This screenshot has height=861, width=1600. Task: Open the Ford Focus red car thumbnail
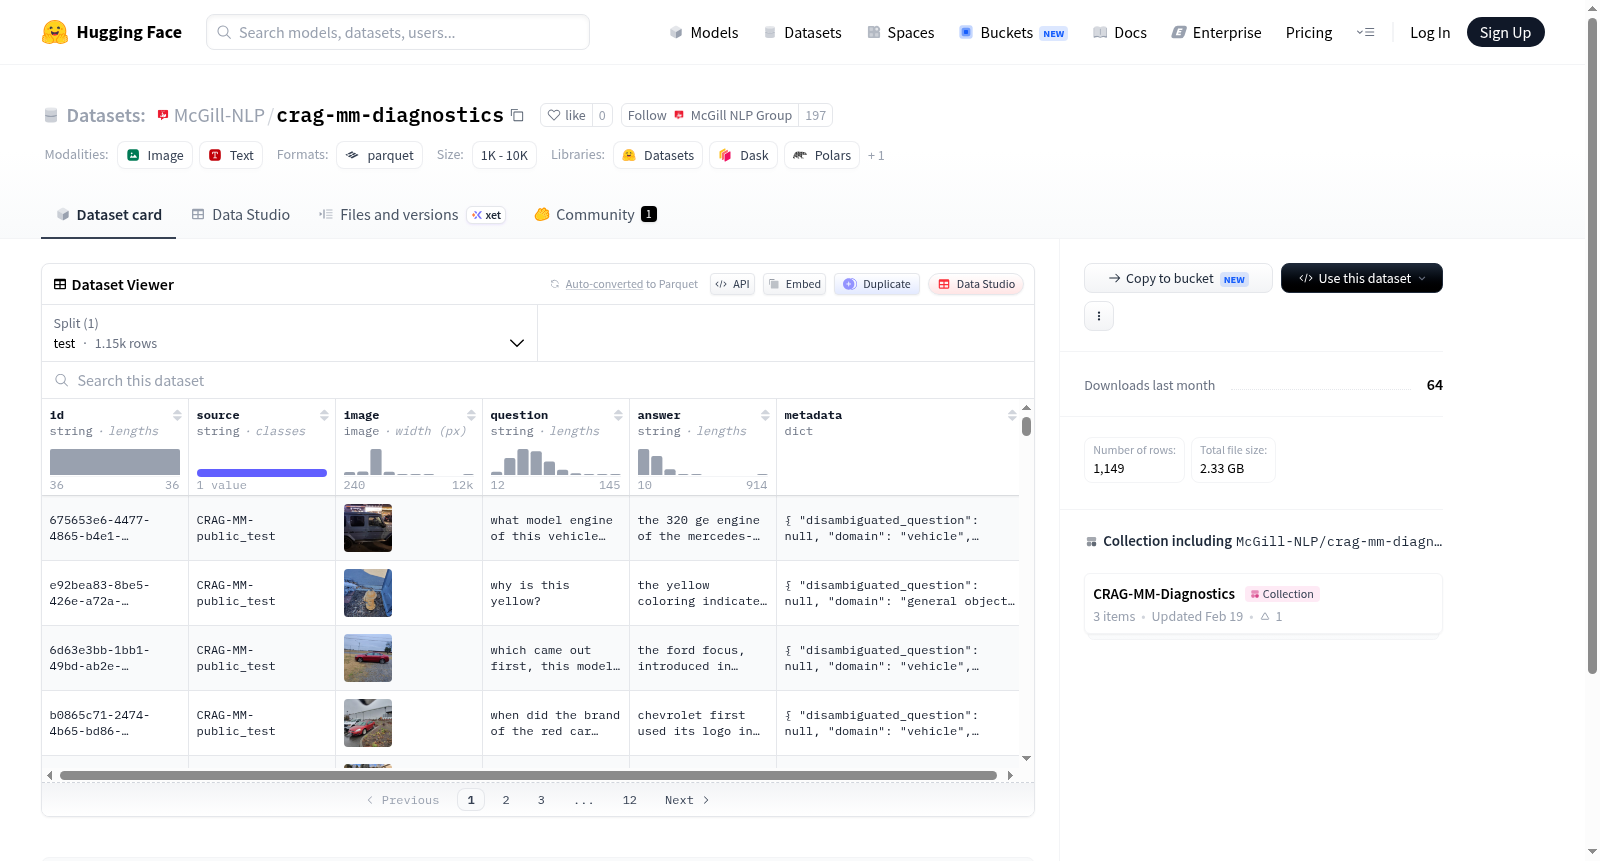click(368, 658)
